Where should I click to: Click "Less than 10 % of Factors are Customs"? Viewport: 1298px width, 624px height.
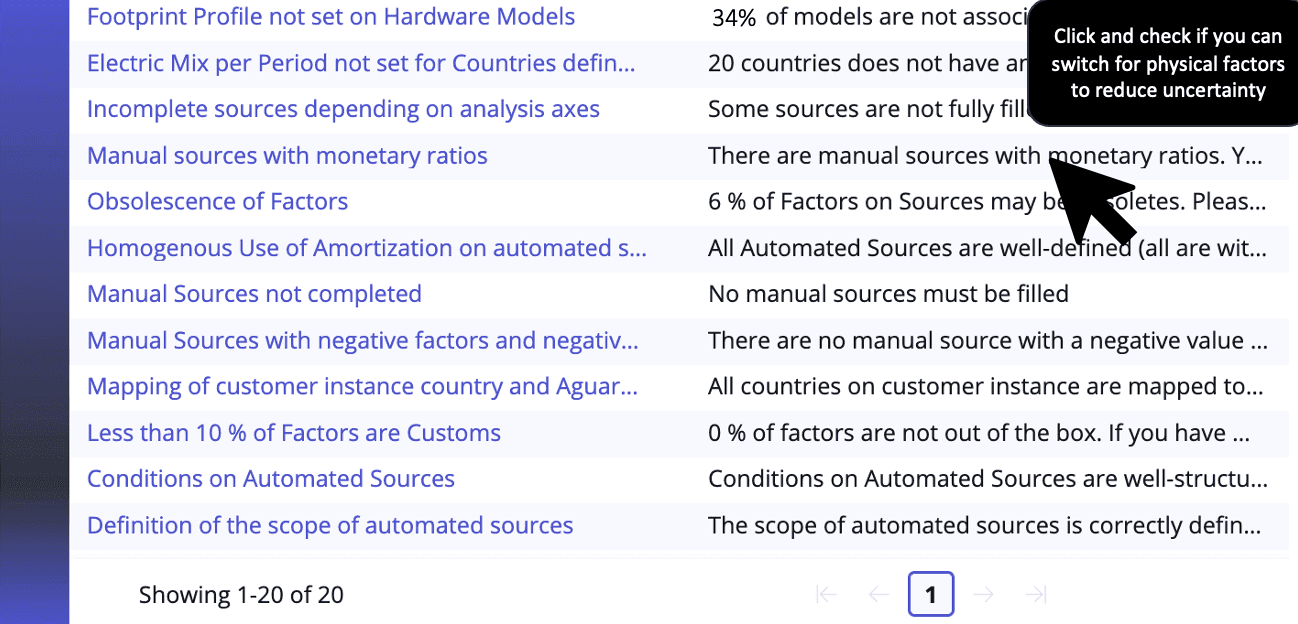point(294,432)
